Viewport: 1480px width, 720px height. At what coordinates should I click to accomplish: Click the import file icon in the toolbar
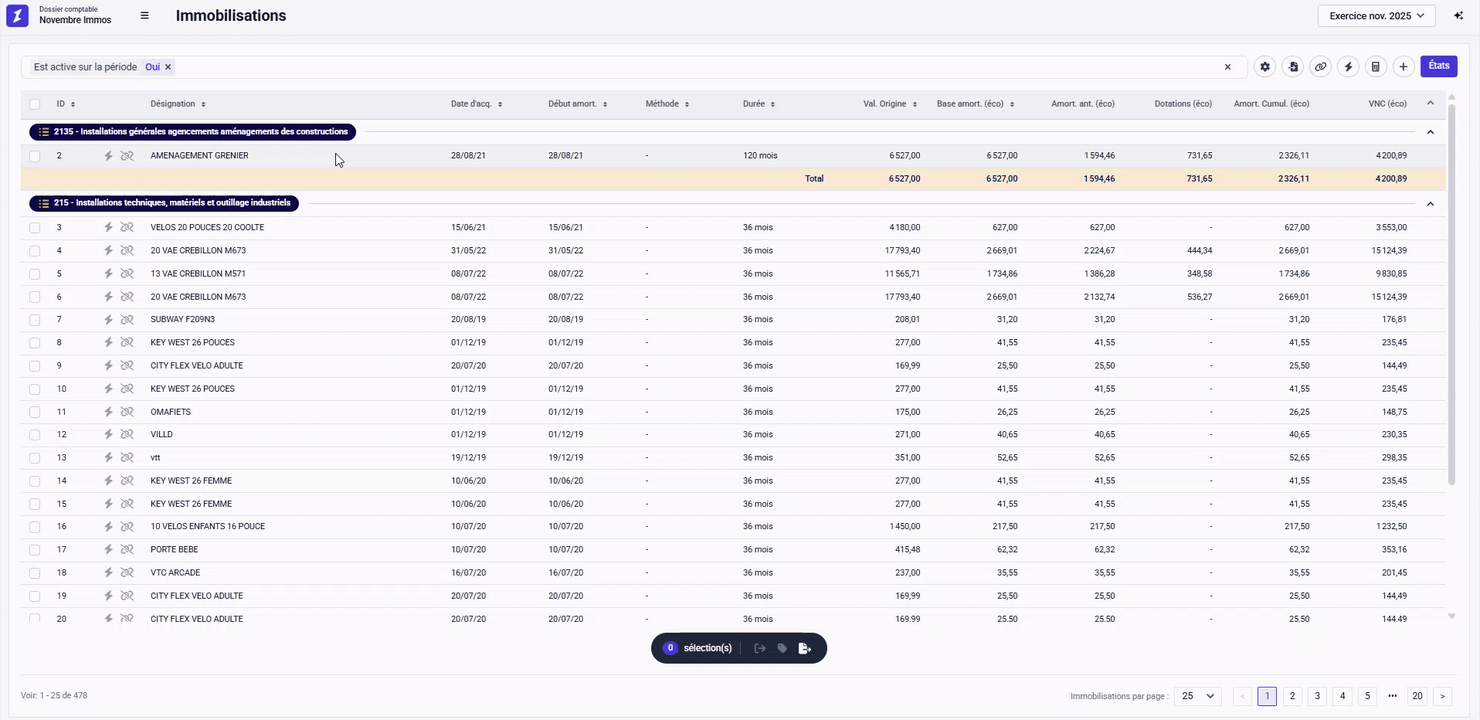click(x=1293, y=67)
